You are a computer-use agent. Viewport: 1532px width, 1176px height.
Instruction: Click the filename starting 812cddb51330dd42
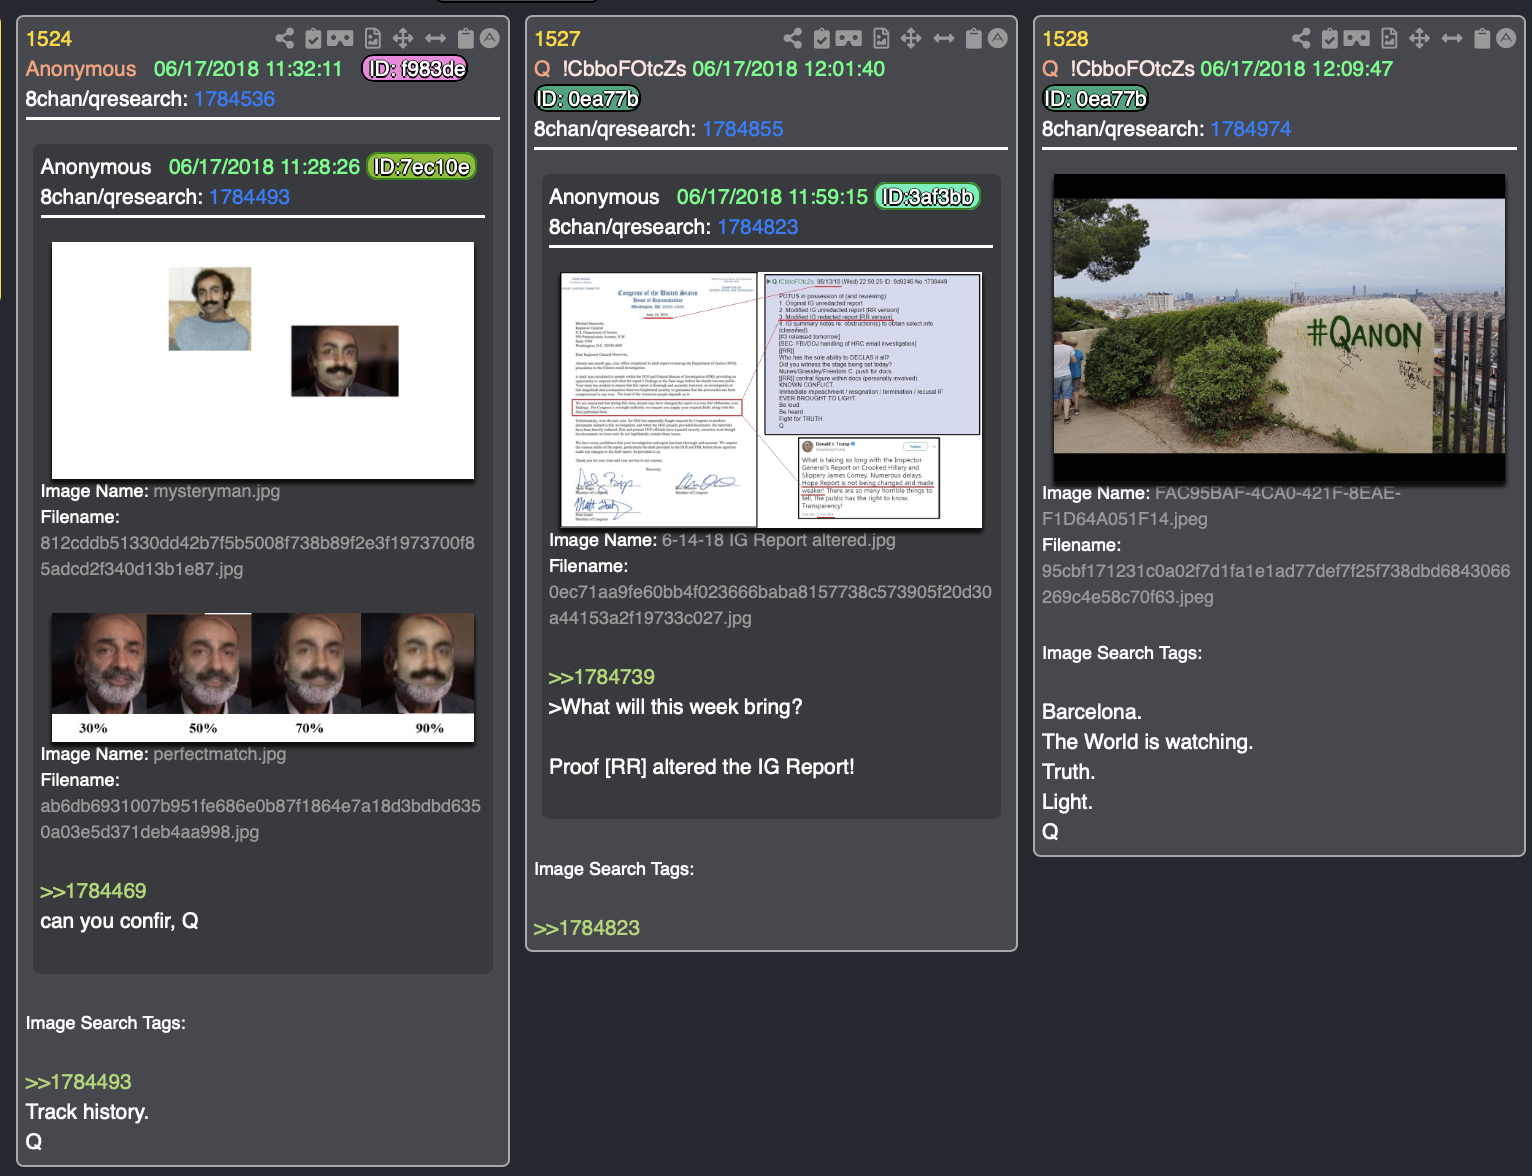tap(258, 556)
